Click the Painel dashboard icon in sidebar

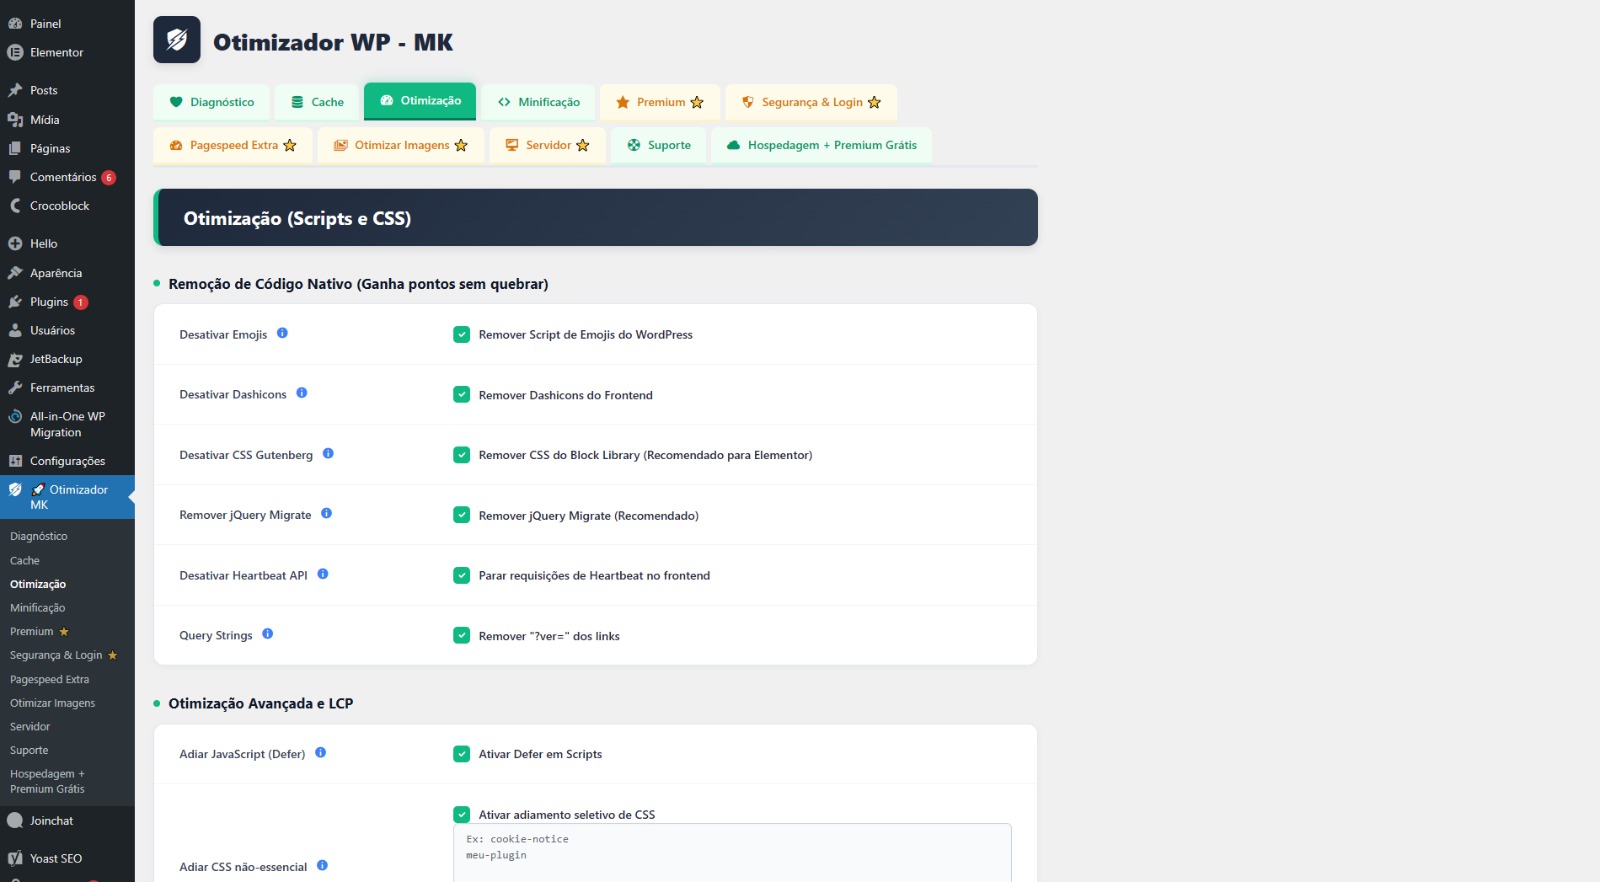click(x=15, y=23)
